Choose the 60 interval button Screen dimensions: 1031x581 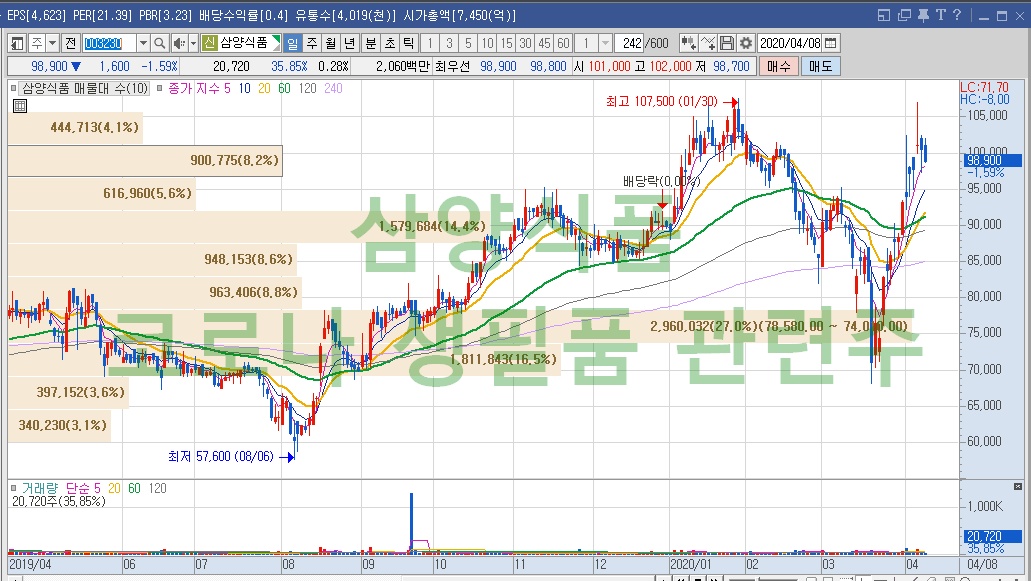(563, 43)
